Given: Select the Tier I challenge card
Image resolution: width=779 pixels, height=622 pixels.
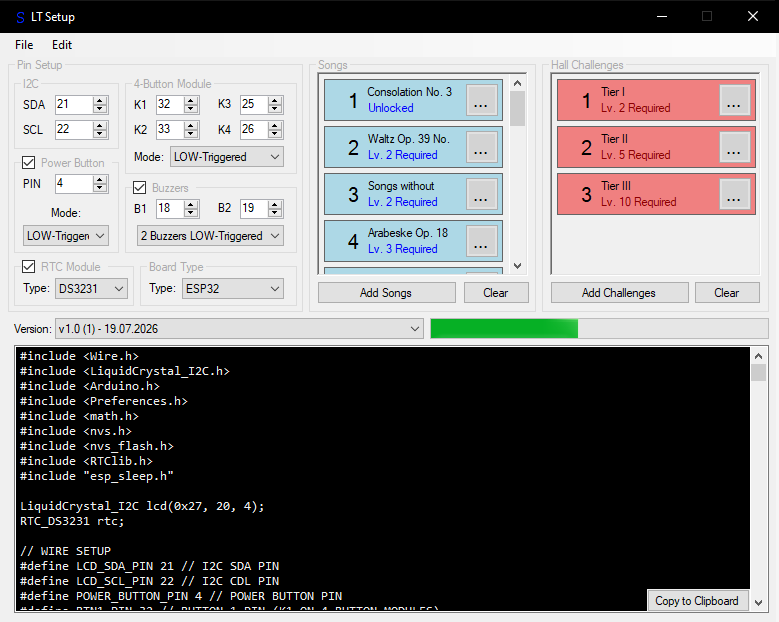Looking at the screenshot, I should 656,100.
